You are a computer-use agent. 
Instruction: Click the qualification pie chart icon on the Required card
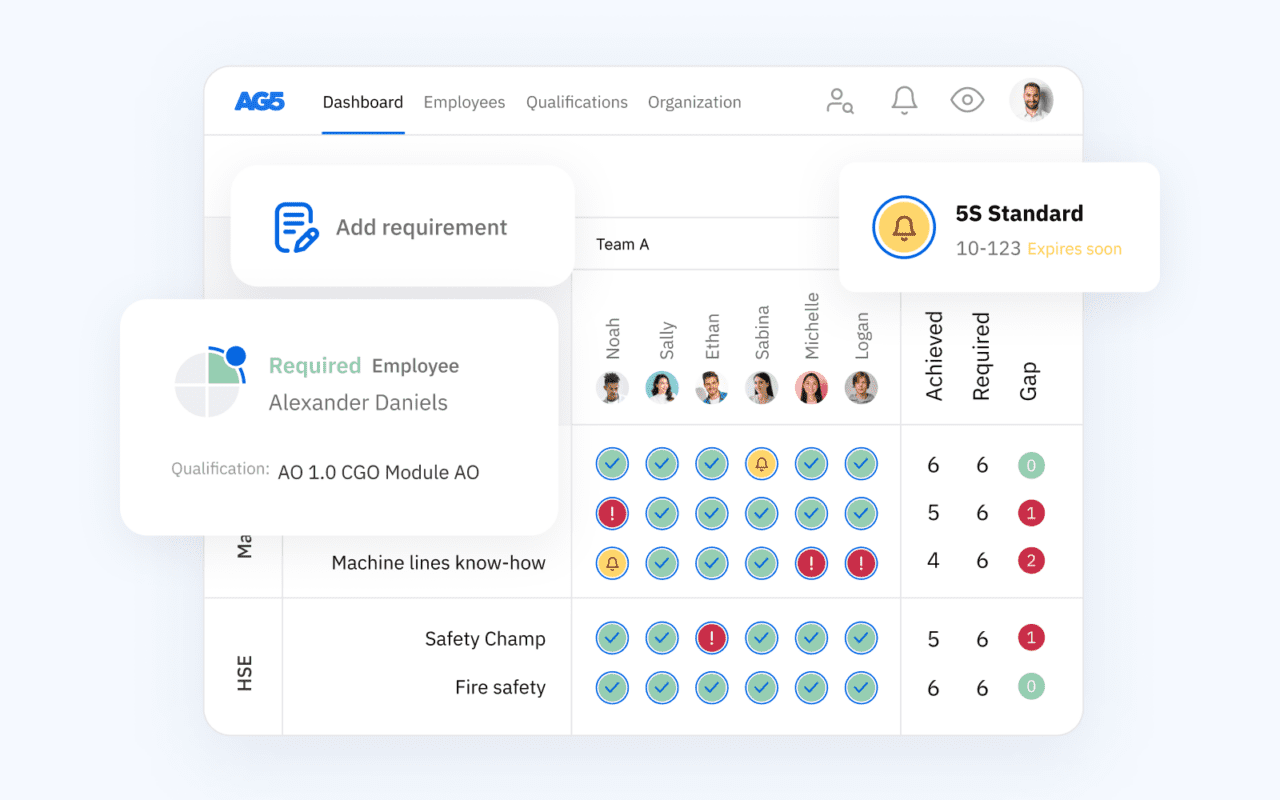(213, 381)
